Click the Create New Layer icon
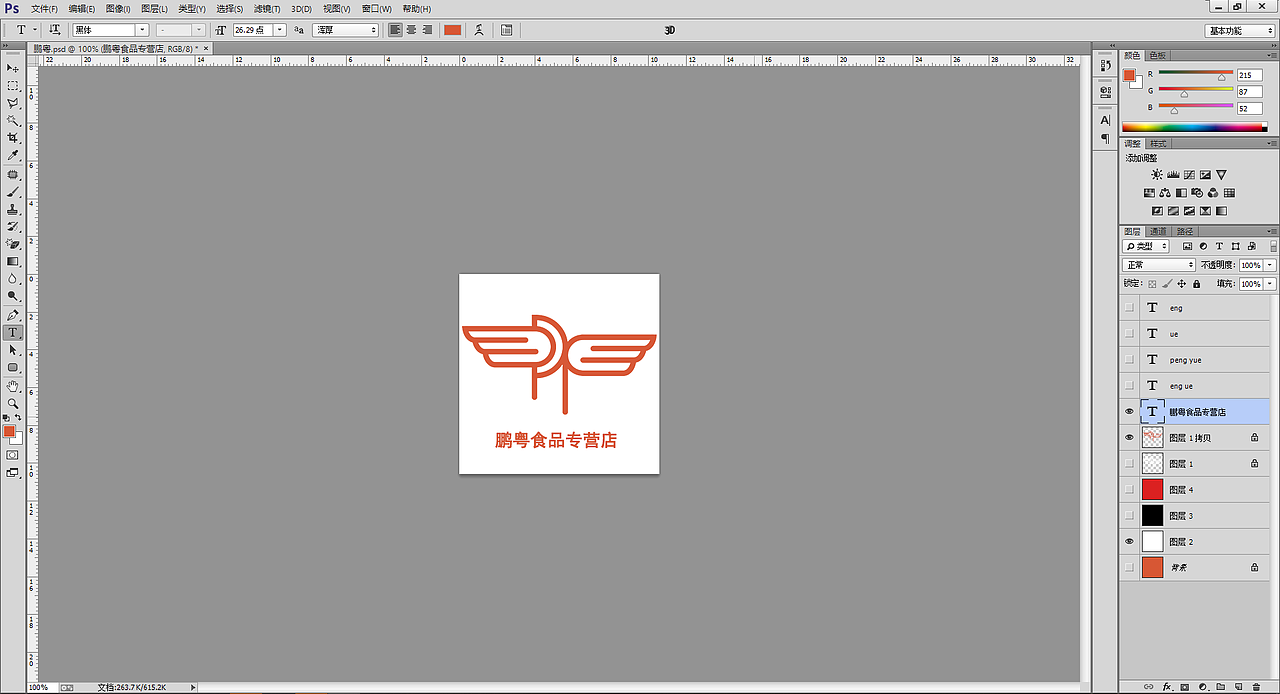This screenshot has width=1280, height=694. pyautogui.click(x=1239, y=687)
